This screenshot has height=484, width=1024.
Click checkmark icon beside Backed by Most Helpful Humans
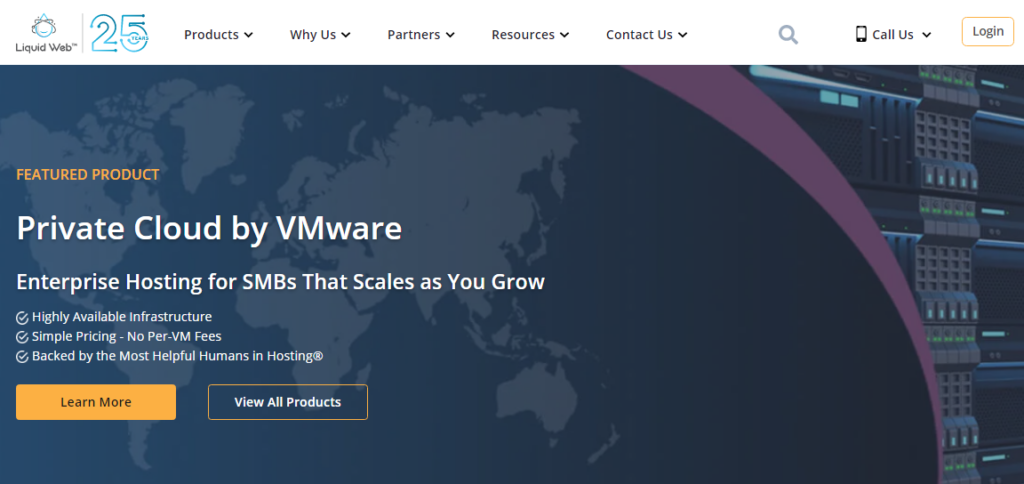[x=22, y=357]
